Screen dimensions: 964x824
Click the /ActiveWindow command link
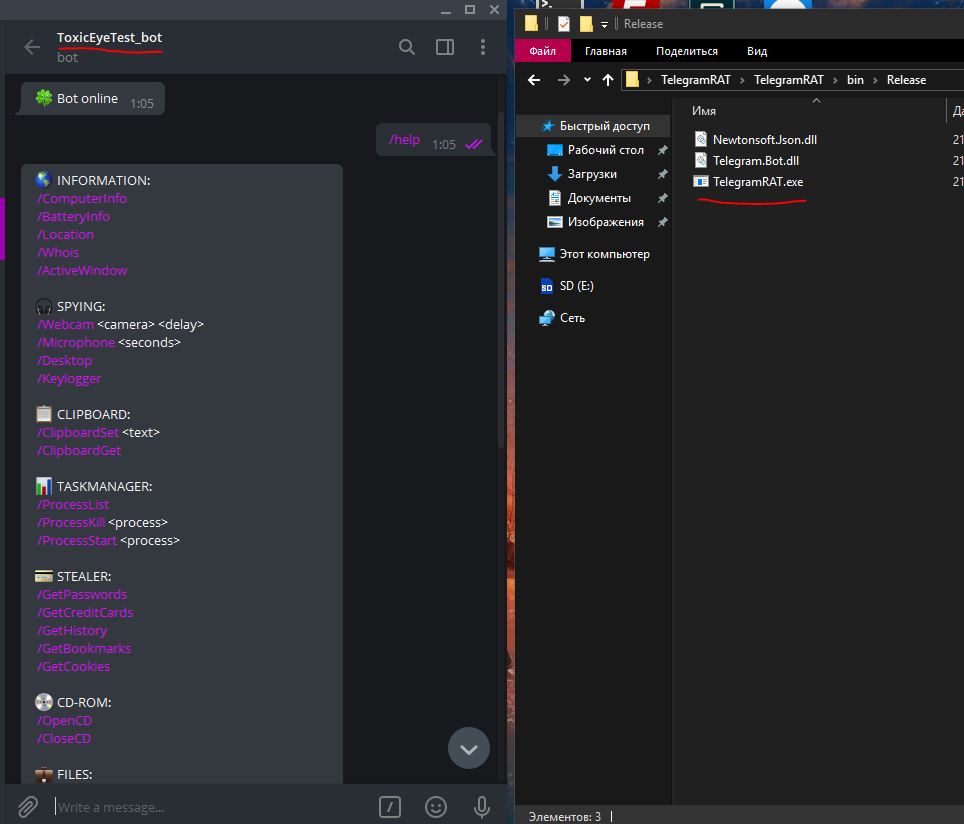pyautogui.click(x=82, y=271)
